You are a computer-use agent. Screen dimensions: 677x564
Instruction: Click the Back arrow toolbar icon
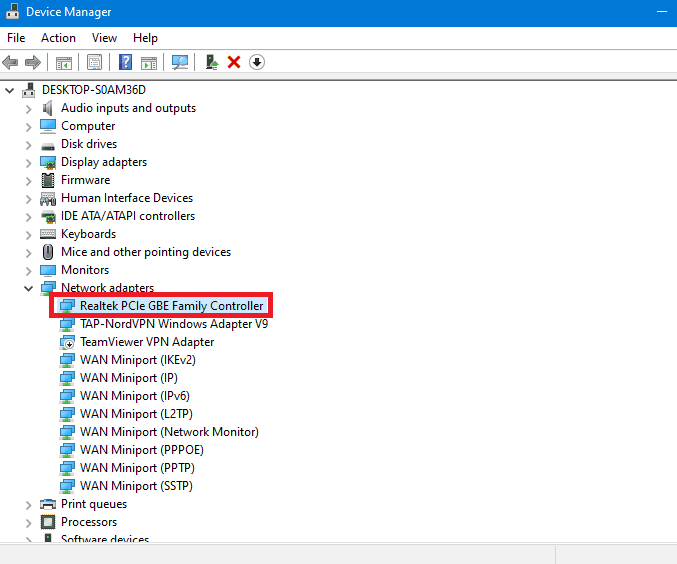point(11,62)
